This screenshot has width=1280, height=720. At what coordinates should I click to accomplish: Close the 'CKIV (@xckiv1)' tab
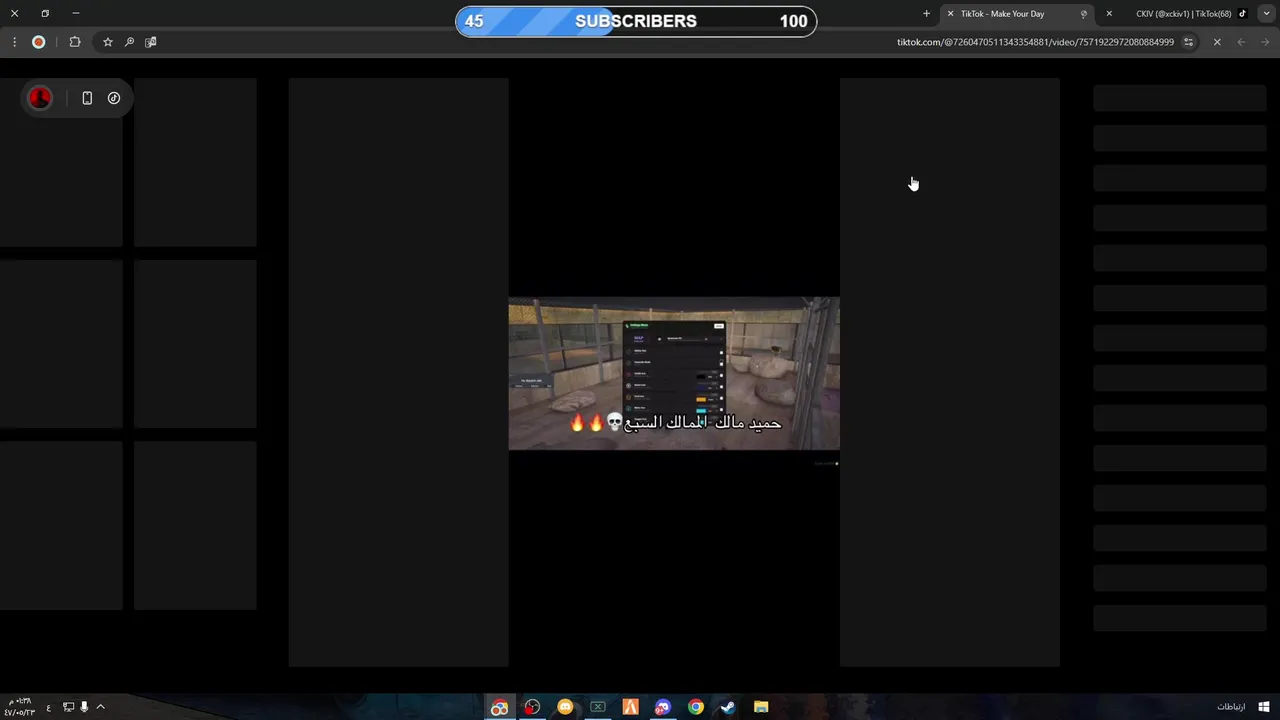[1109, 14]
